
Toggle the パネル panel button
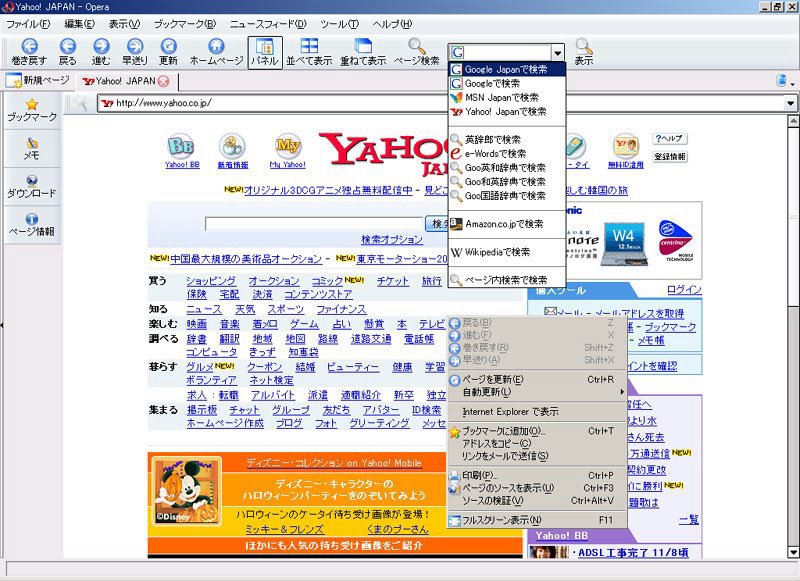265,53
